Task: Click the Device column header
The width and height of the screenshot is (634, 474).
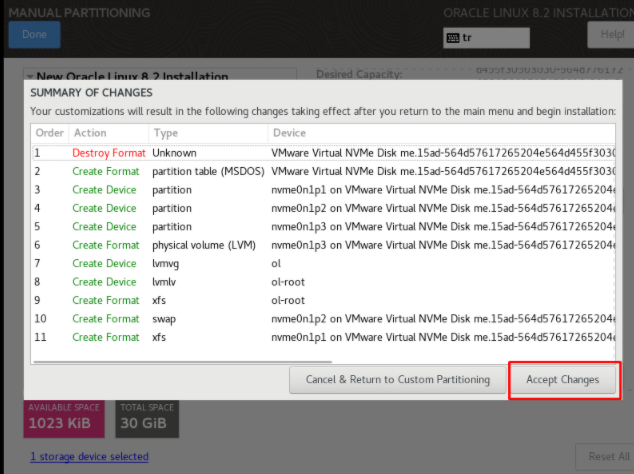Action: coord(442,133)
